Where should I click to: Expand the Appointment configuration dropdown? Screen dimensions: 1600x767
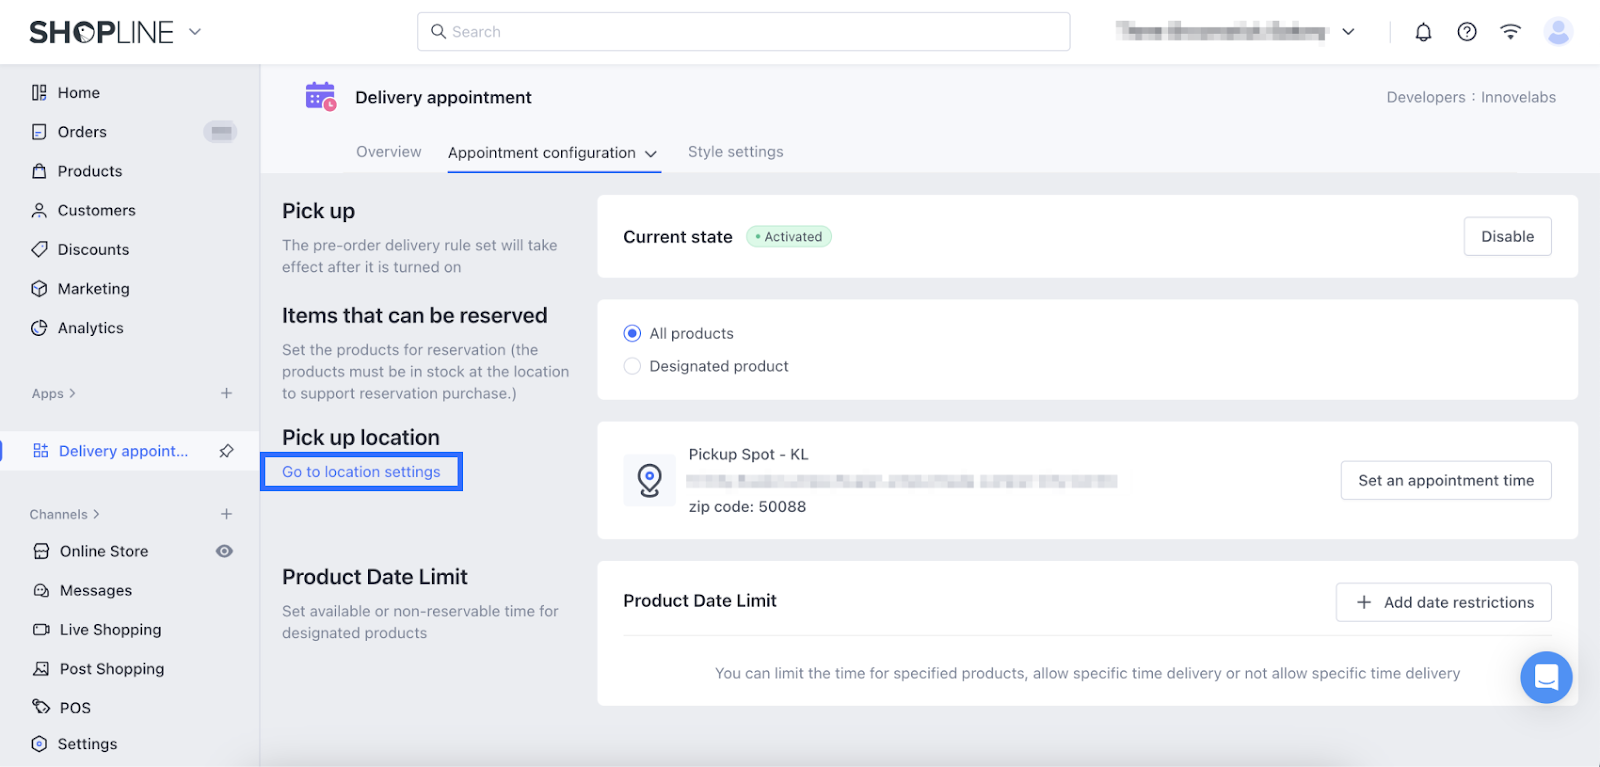(651, 154)
